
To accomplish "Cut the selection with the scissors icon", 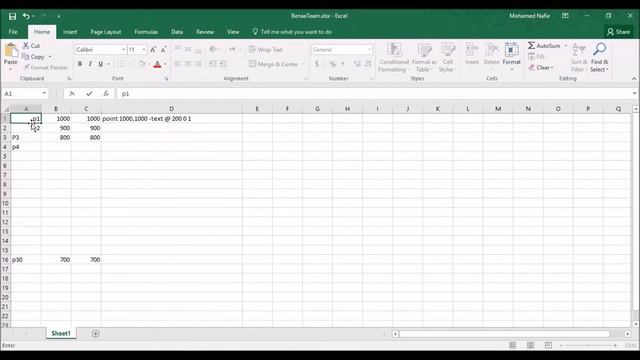I will tap(31, 46).
